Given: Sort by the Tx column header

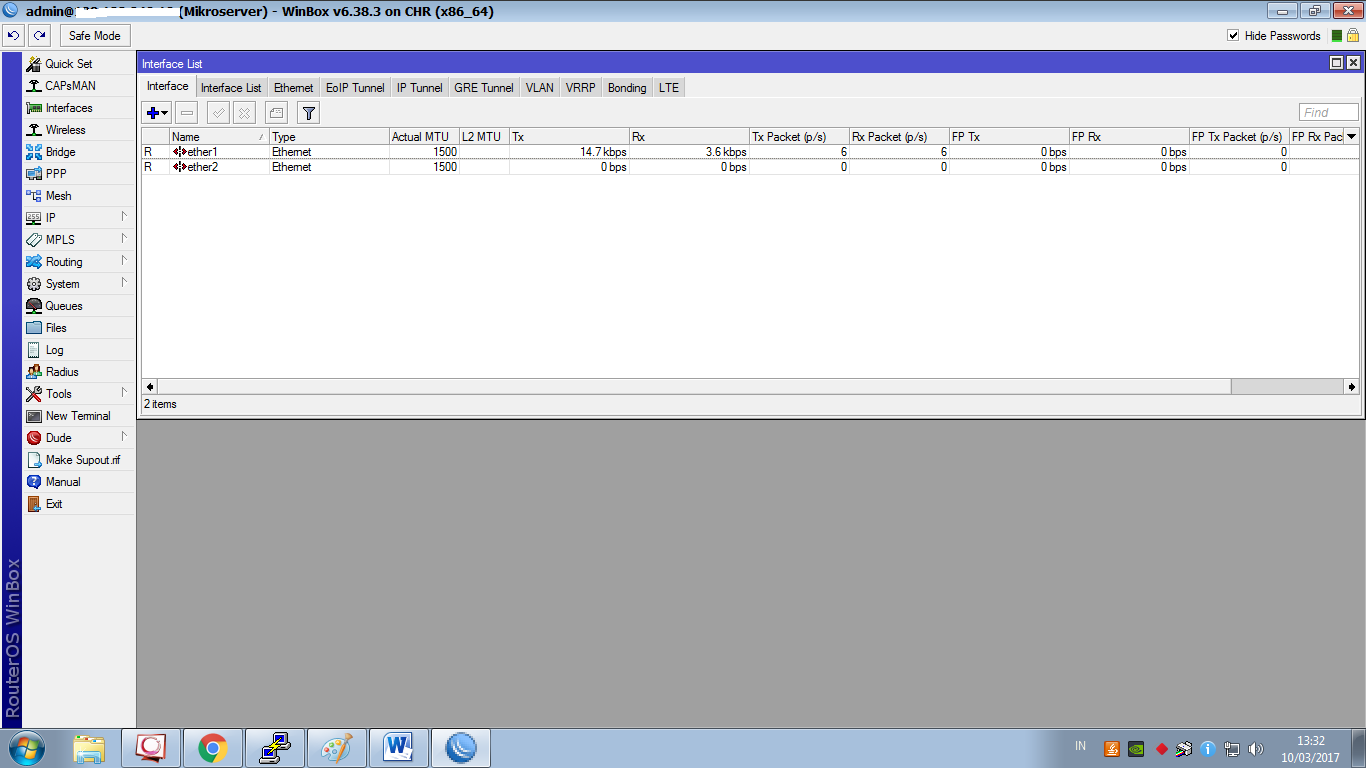Looking at the screenshot, I should pyautogui.click(x=569, y=137).
